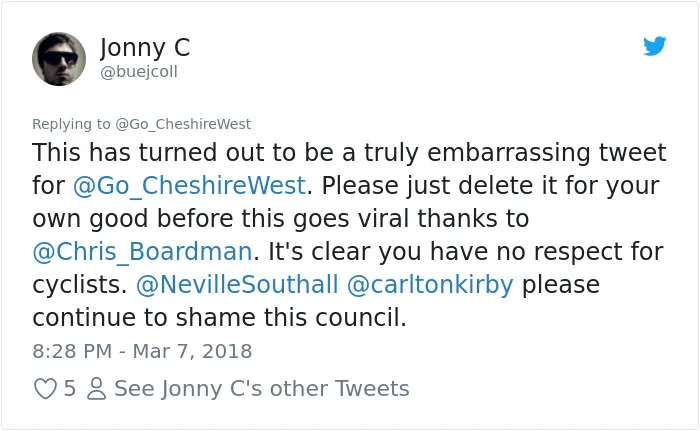Click the like count number 5

coord(69,389)
